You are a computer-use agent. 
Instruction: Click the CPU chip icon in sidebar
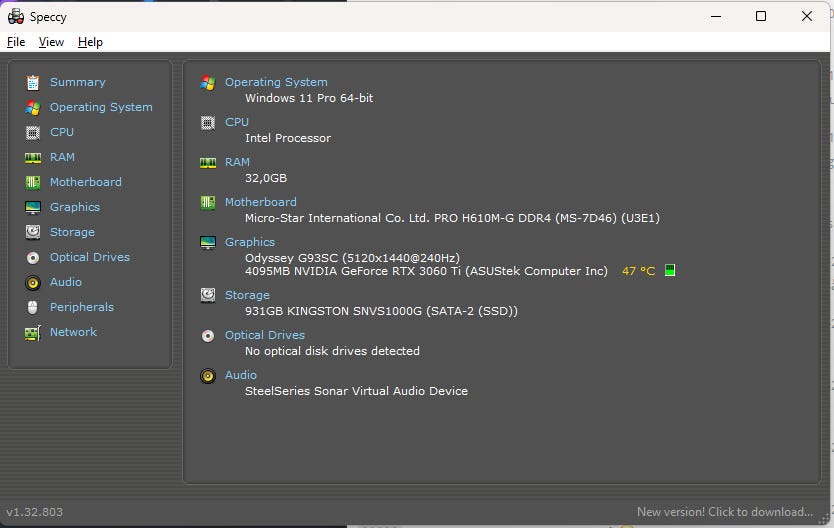pyautogui.click(x=33, y=132)
